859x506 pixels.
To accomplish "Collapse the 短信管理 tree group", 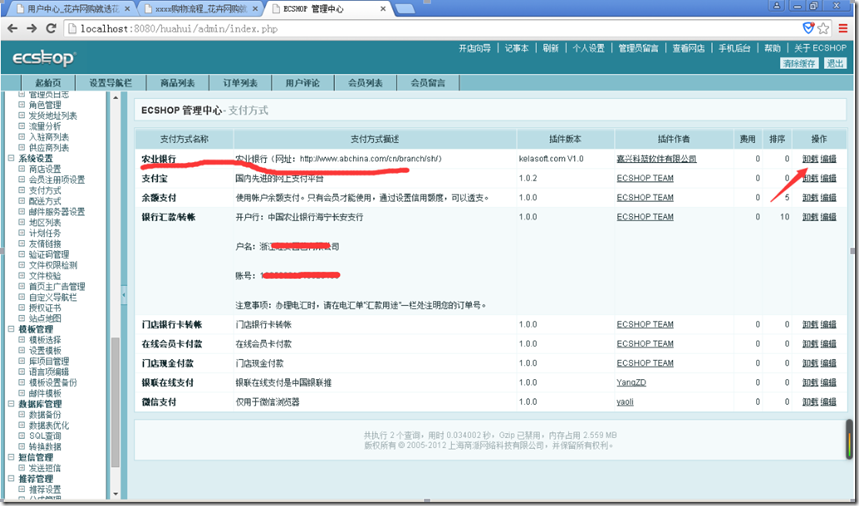I will coord(11,457).
